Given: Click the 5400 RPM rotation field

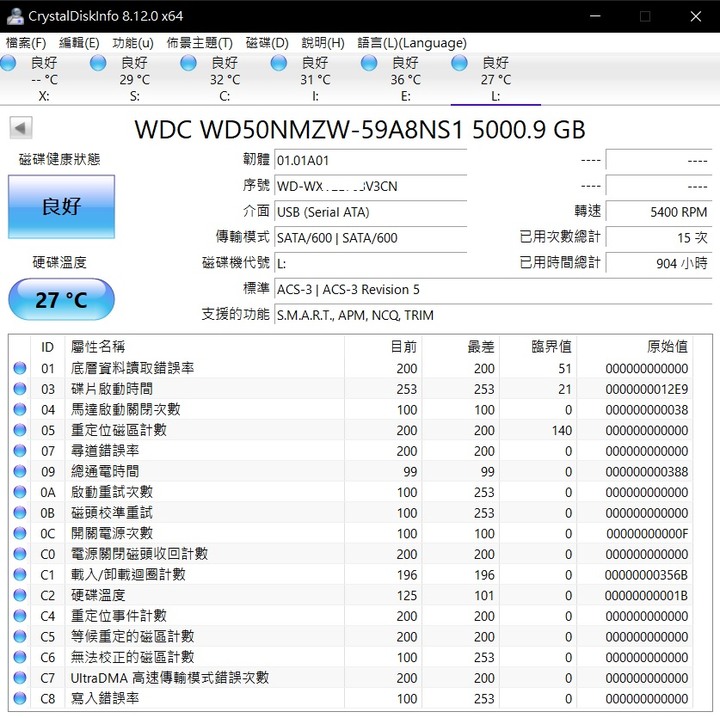Looking at the screenshot, I should (659, 212).
